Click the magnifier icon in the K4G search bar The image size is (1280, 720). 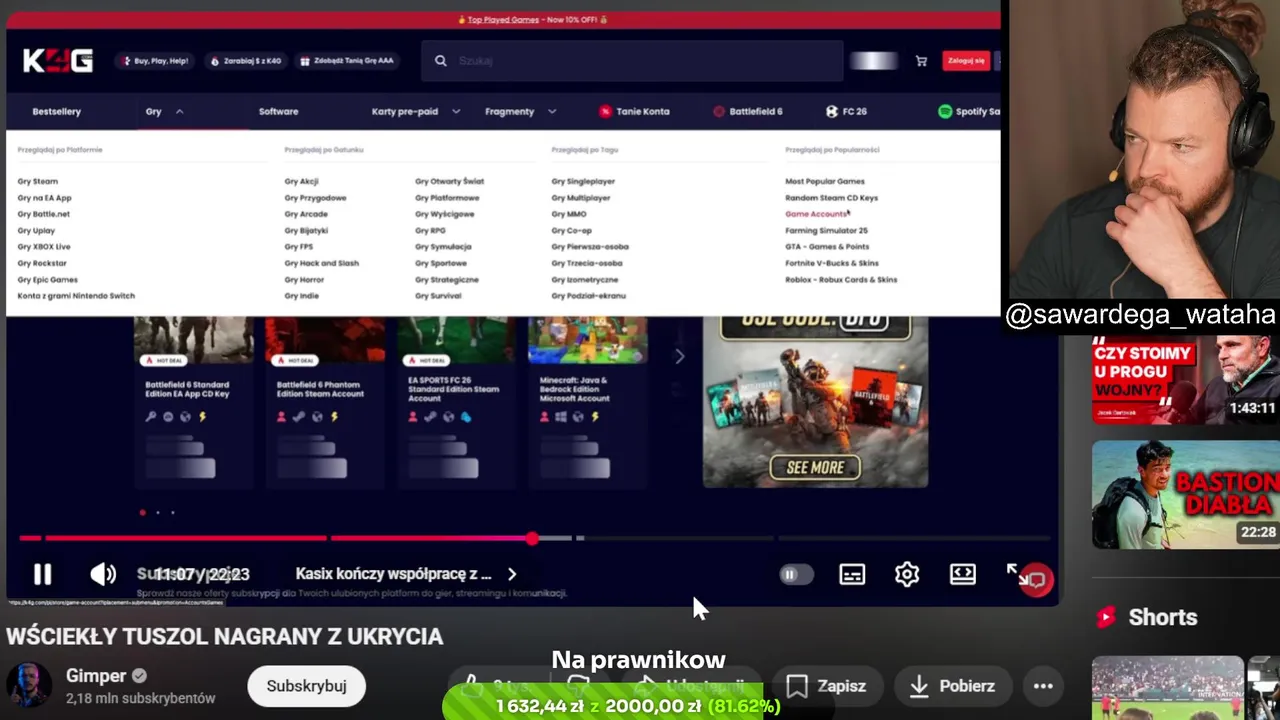440,61
